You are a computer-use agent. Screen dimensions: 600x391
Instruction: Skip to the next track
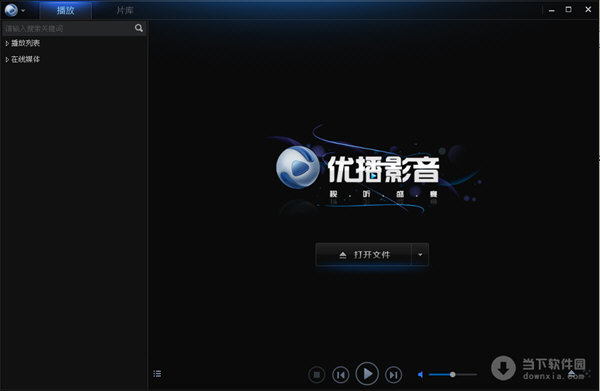[393, 375]
